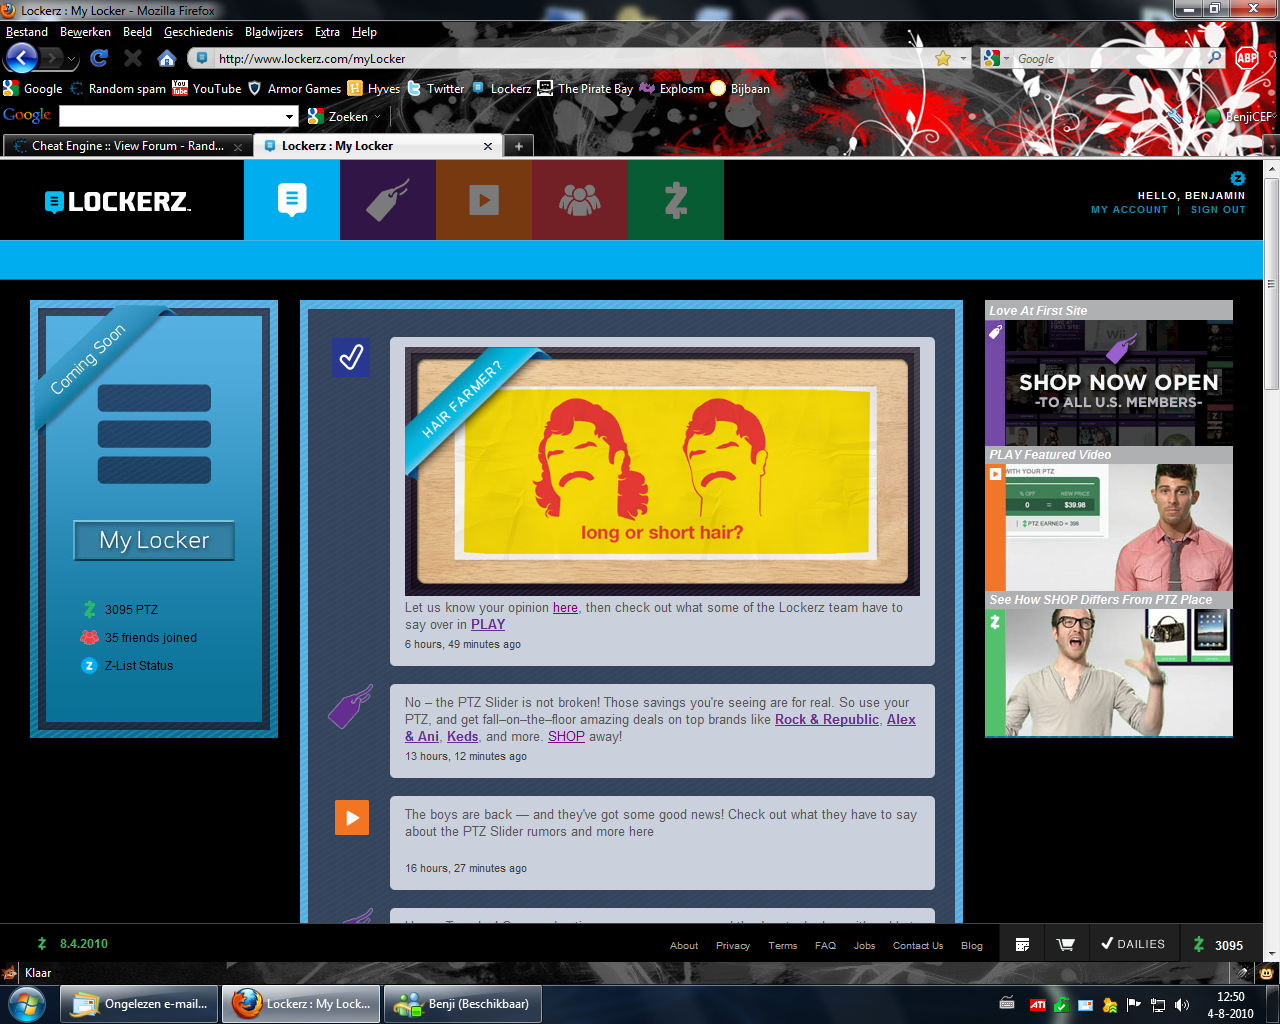The width and height of the screenshot is (1280, 1024).
Task: Click the orange Play video icon in navigation
Action: click(483, 200)
